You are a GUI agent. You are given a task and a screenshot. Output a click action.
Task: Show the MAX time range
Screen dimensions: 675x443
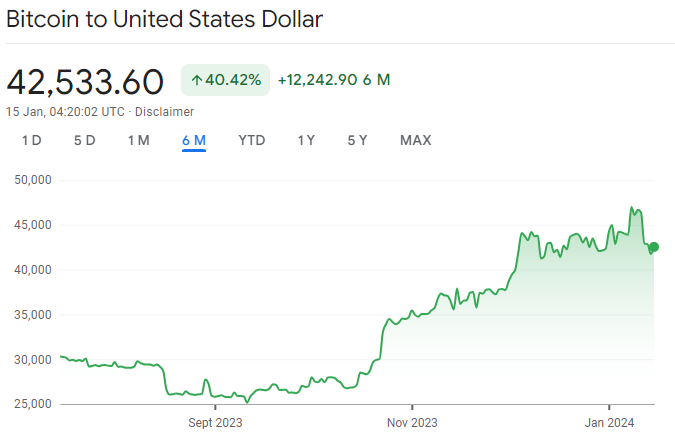416,140
